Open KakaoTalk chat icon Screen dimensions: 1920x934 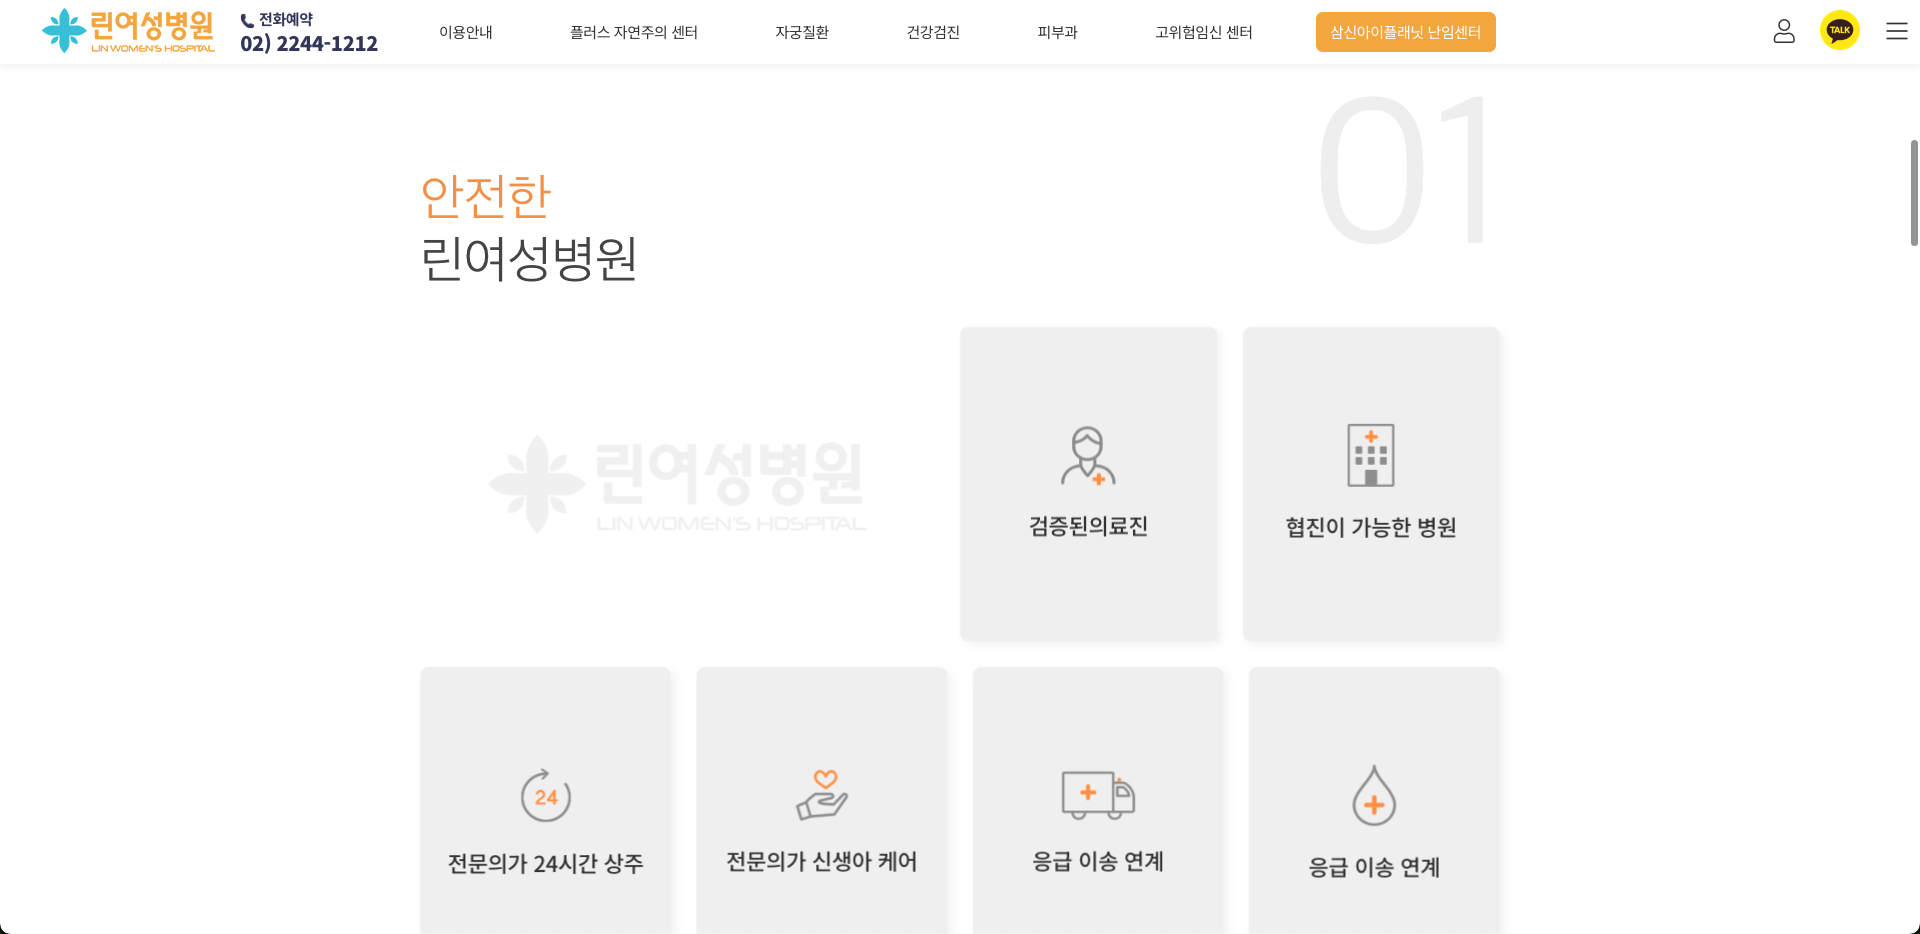point(1840,30)
